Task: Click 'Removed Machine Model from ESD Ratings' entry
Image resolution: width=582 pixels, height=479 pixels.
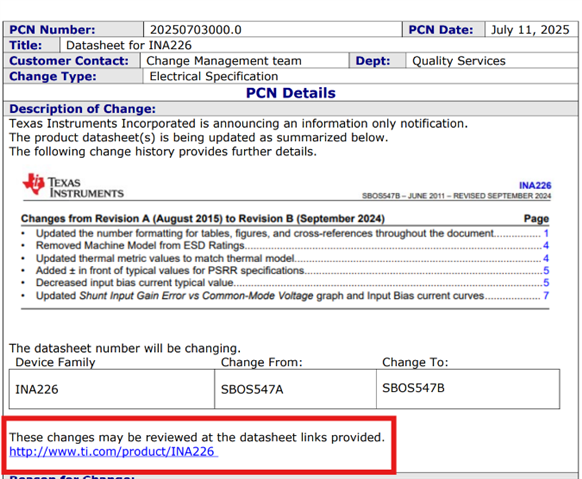Action: (x=140, y=246)
